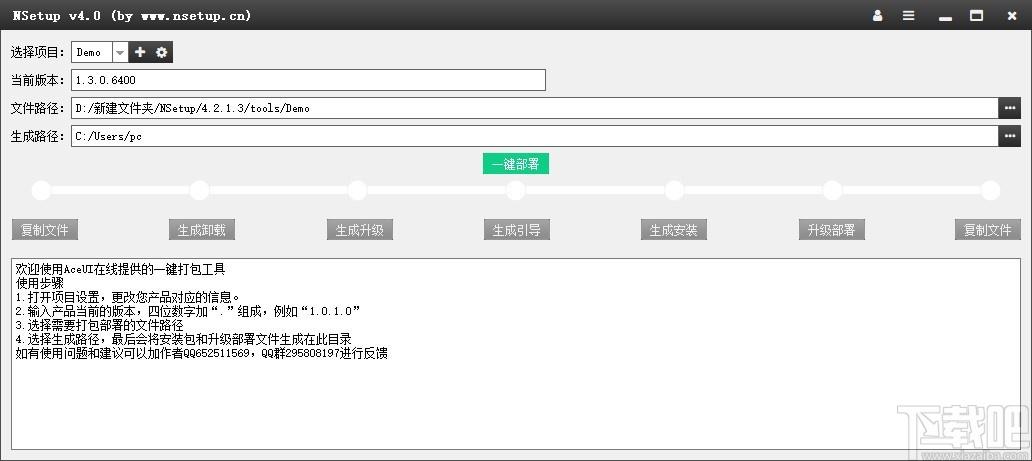Expand the Demo project dropdown
This screenshot has width=1032, height=461.
click(x=120, y=53)
